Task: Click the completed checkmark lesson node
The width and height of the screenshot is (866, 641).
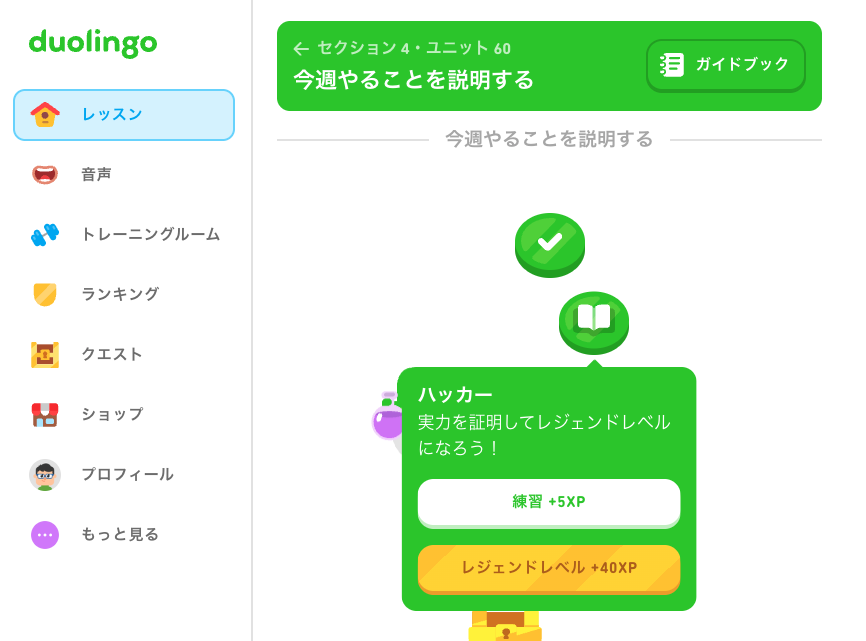Action: click(550, 245)
